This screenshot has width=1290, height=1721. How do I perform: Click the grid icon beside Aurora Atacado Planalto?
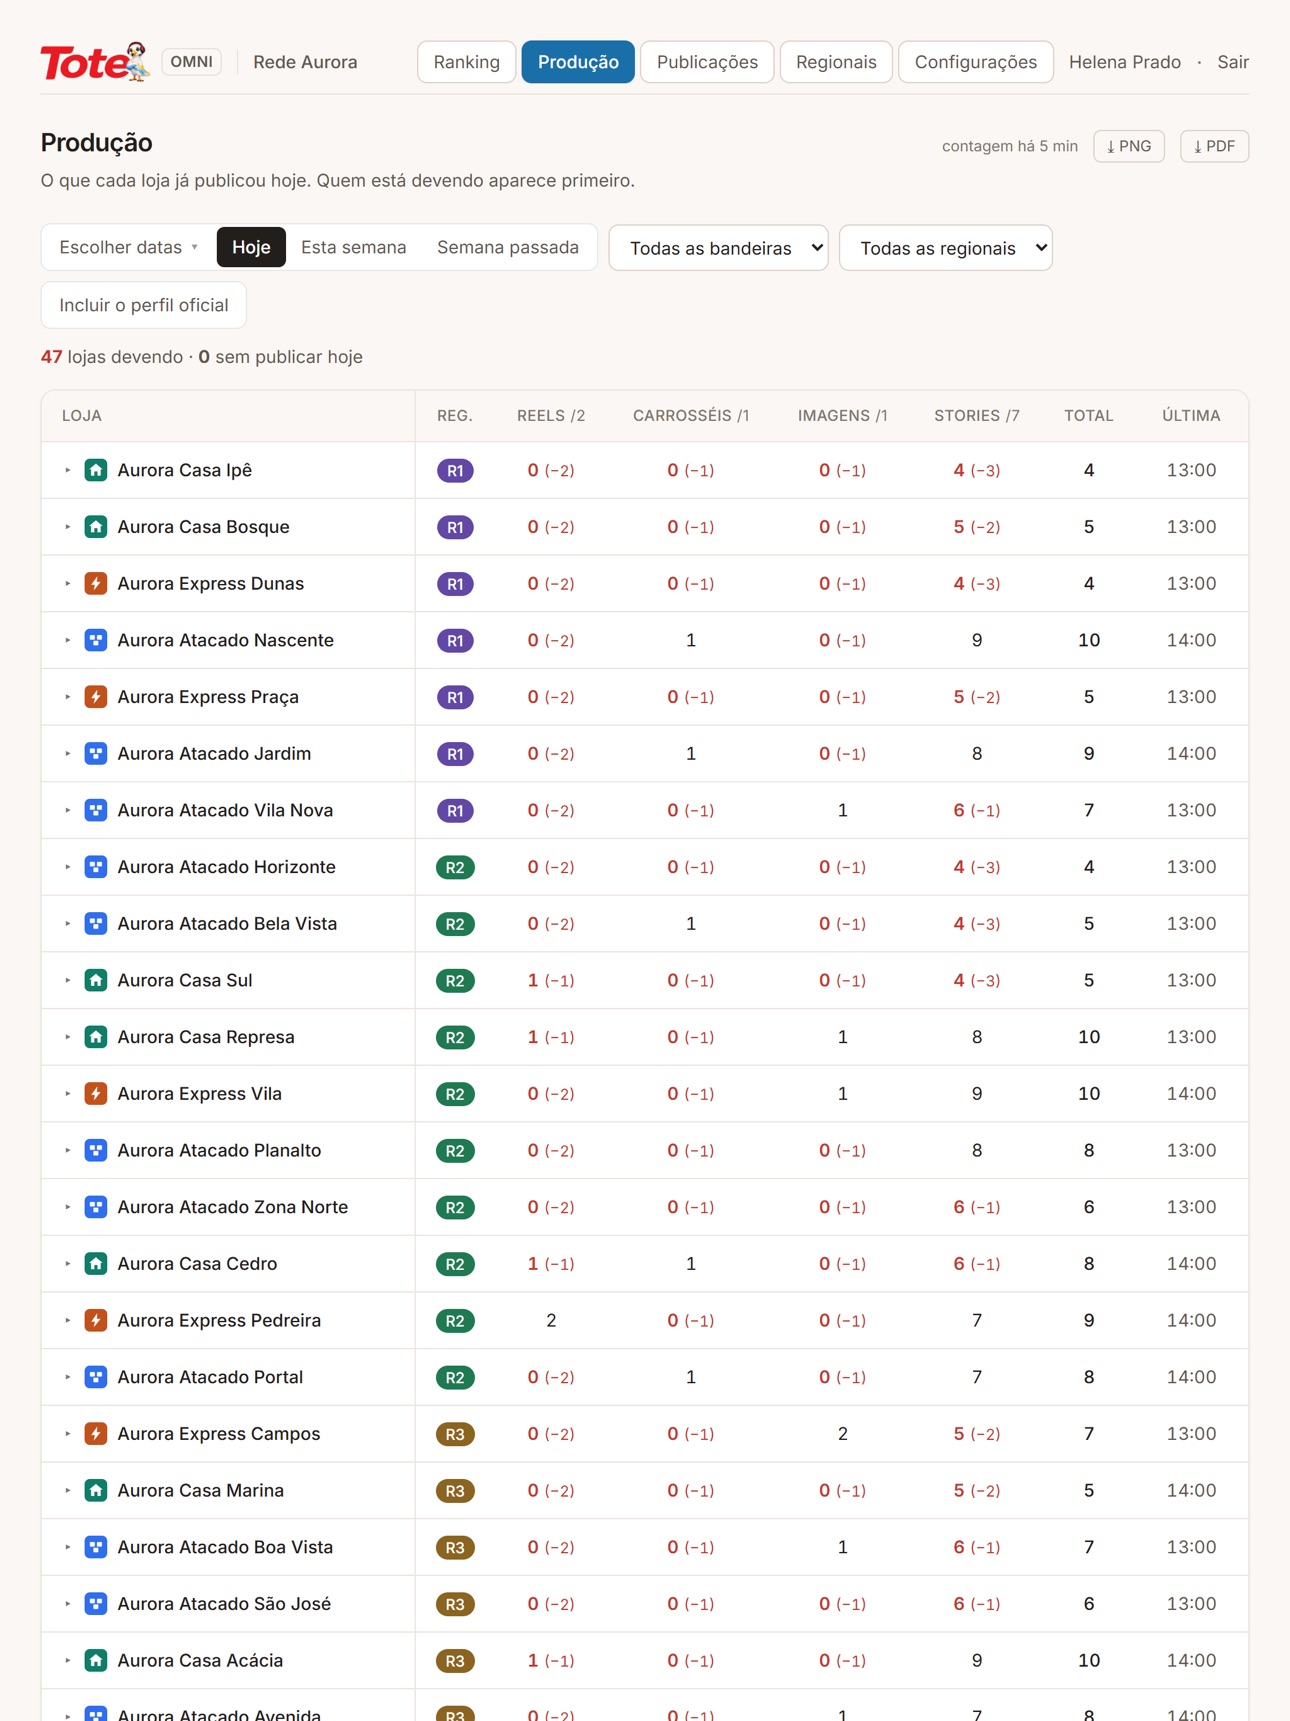pos(96,1150)
